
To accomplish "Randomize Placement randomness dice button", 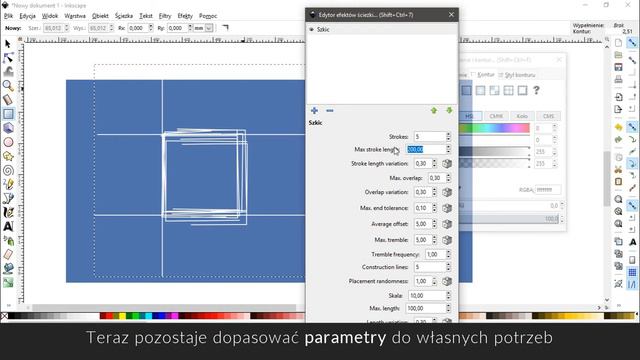I will 447,282.
